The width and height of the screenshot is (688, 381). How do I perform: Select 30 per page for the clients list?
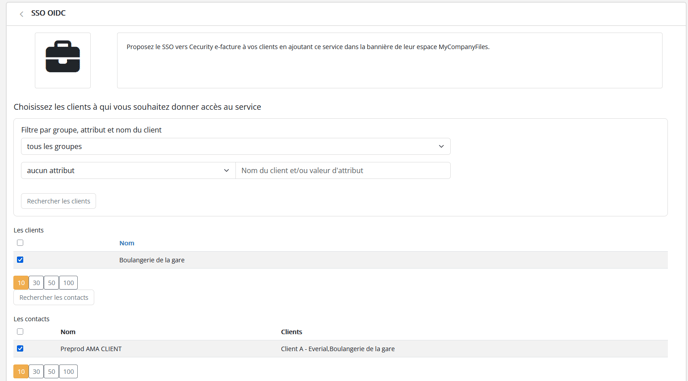tap(36, 283)
